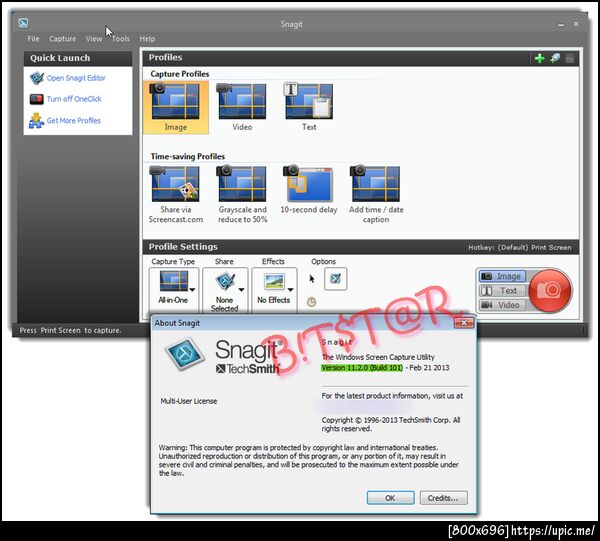
Task: Turn off OneClick link
Action: point(74,99)
